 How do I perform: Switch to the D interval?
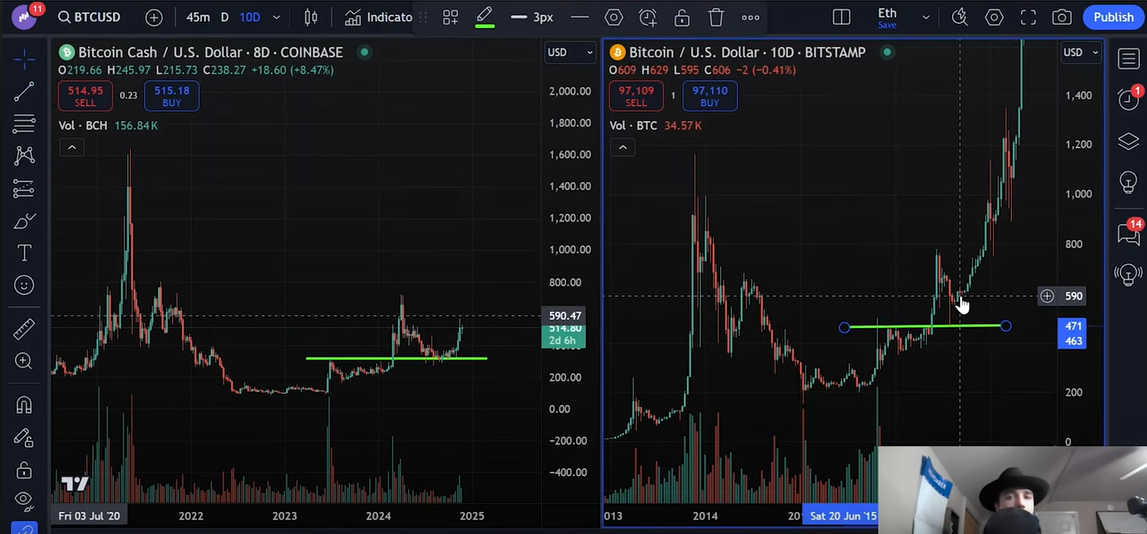point(225,18)
